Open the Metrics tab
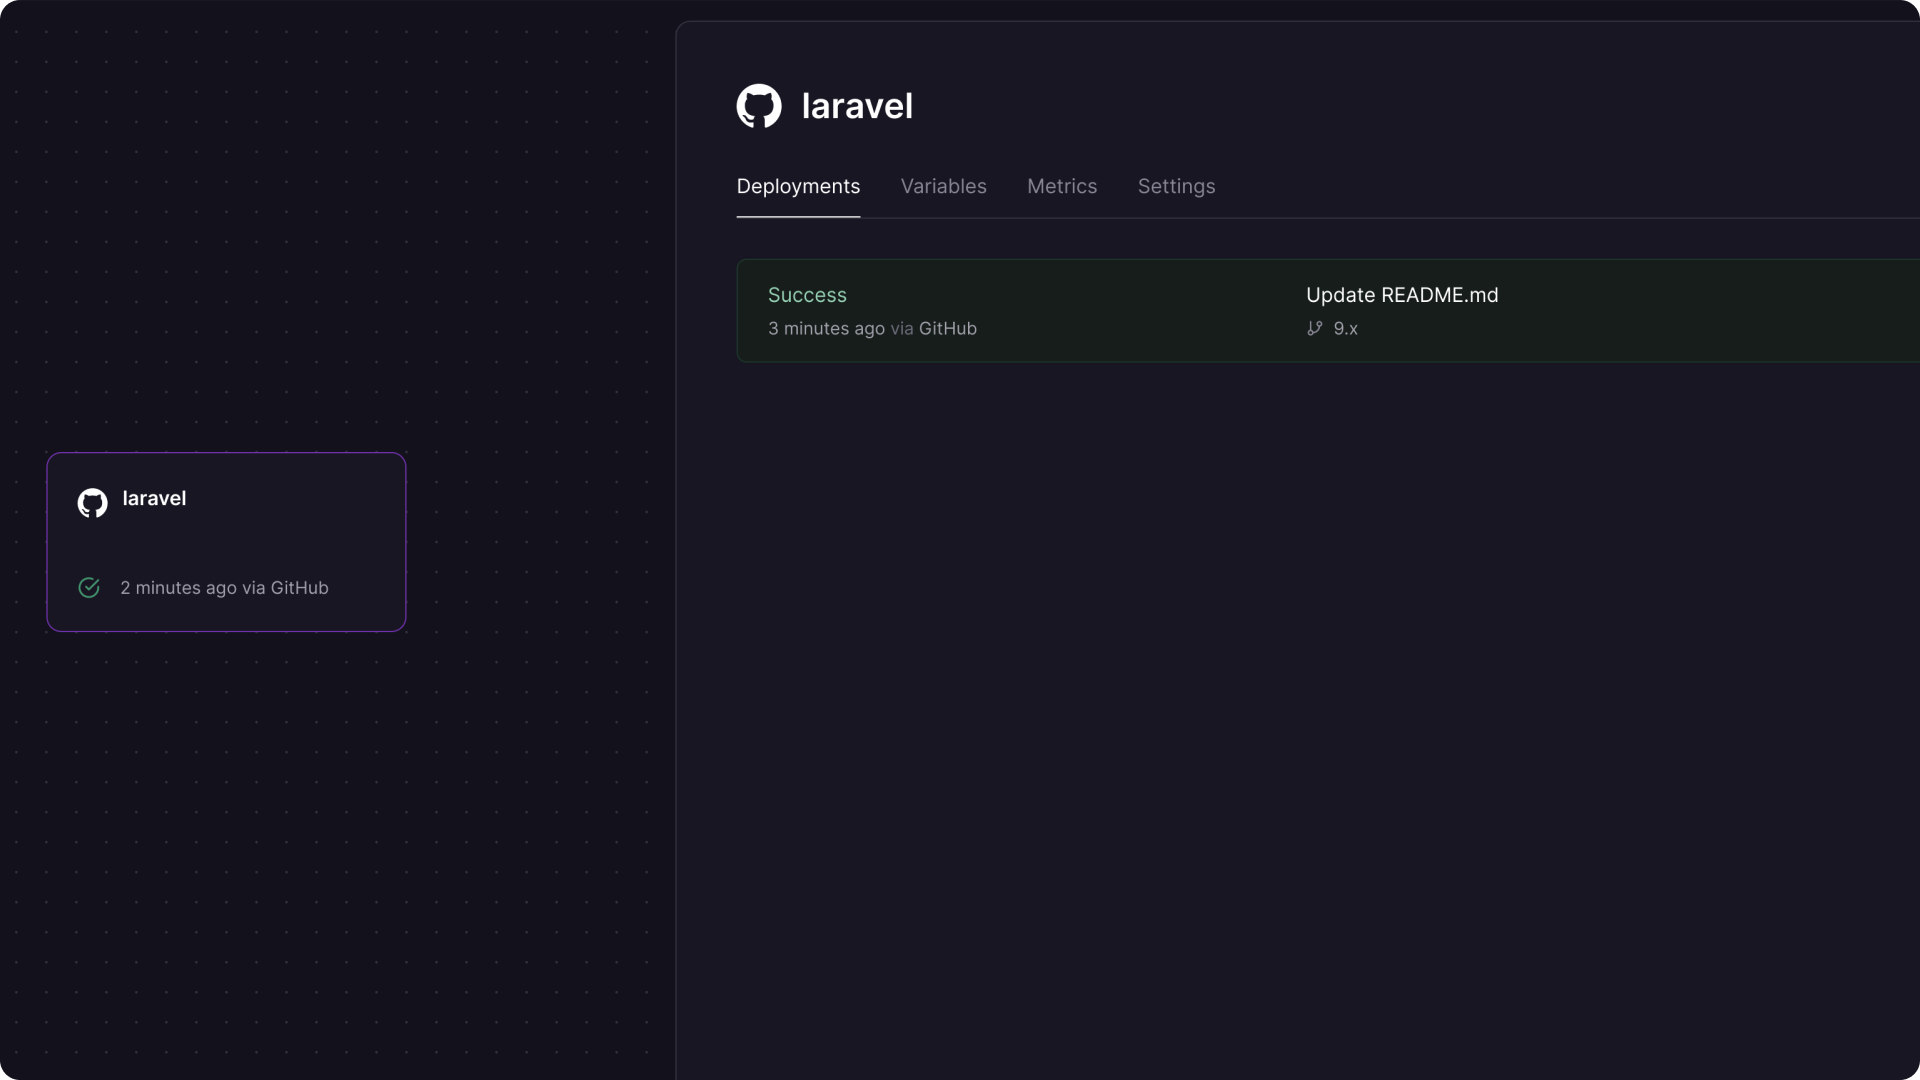 (1062, 187)
